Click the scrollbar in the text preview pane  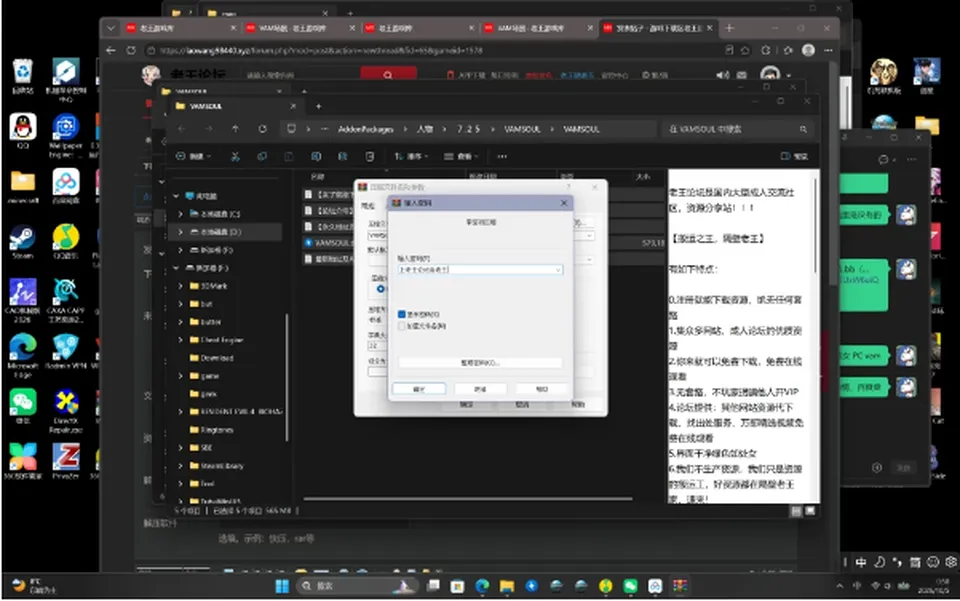click(815, 226)
